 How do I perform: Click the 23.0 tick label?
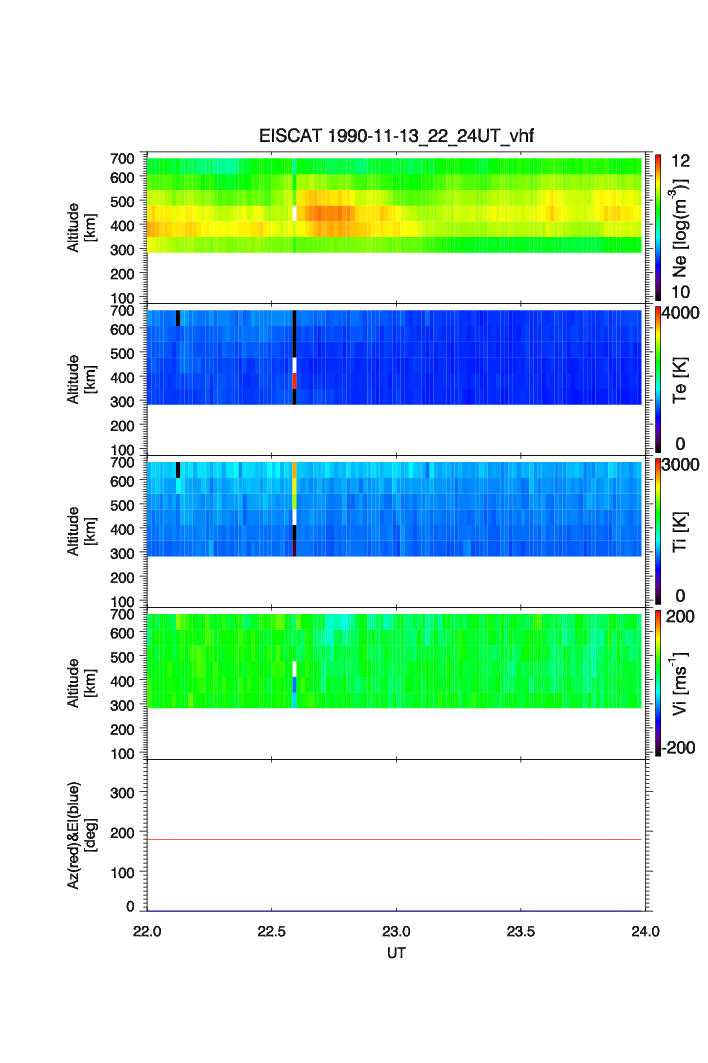396,932
